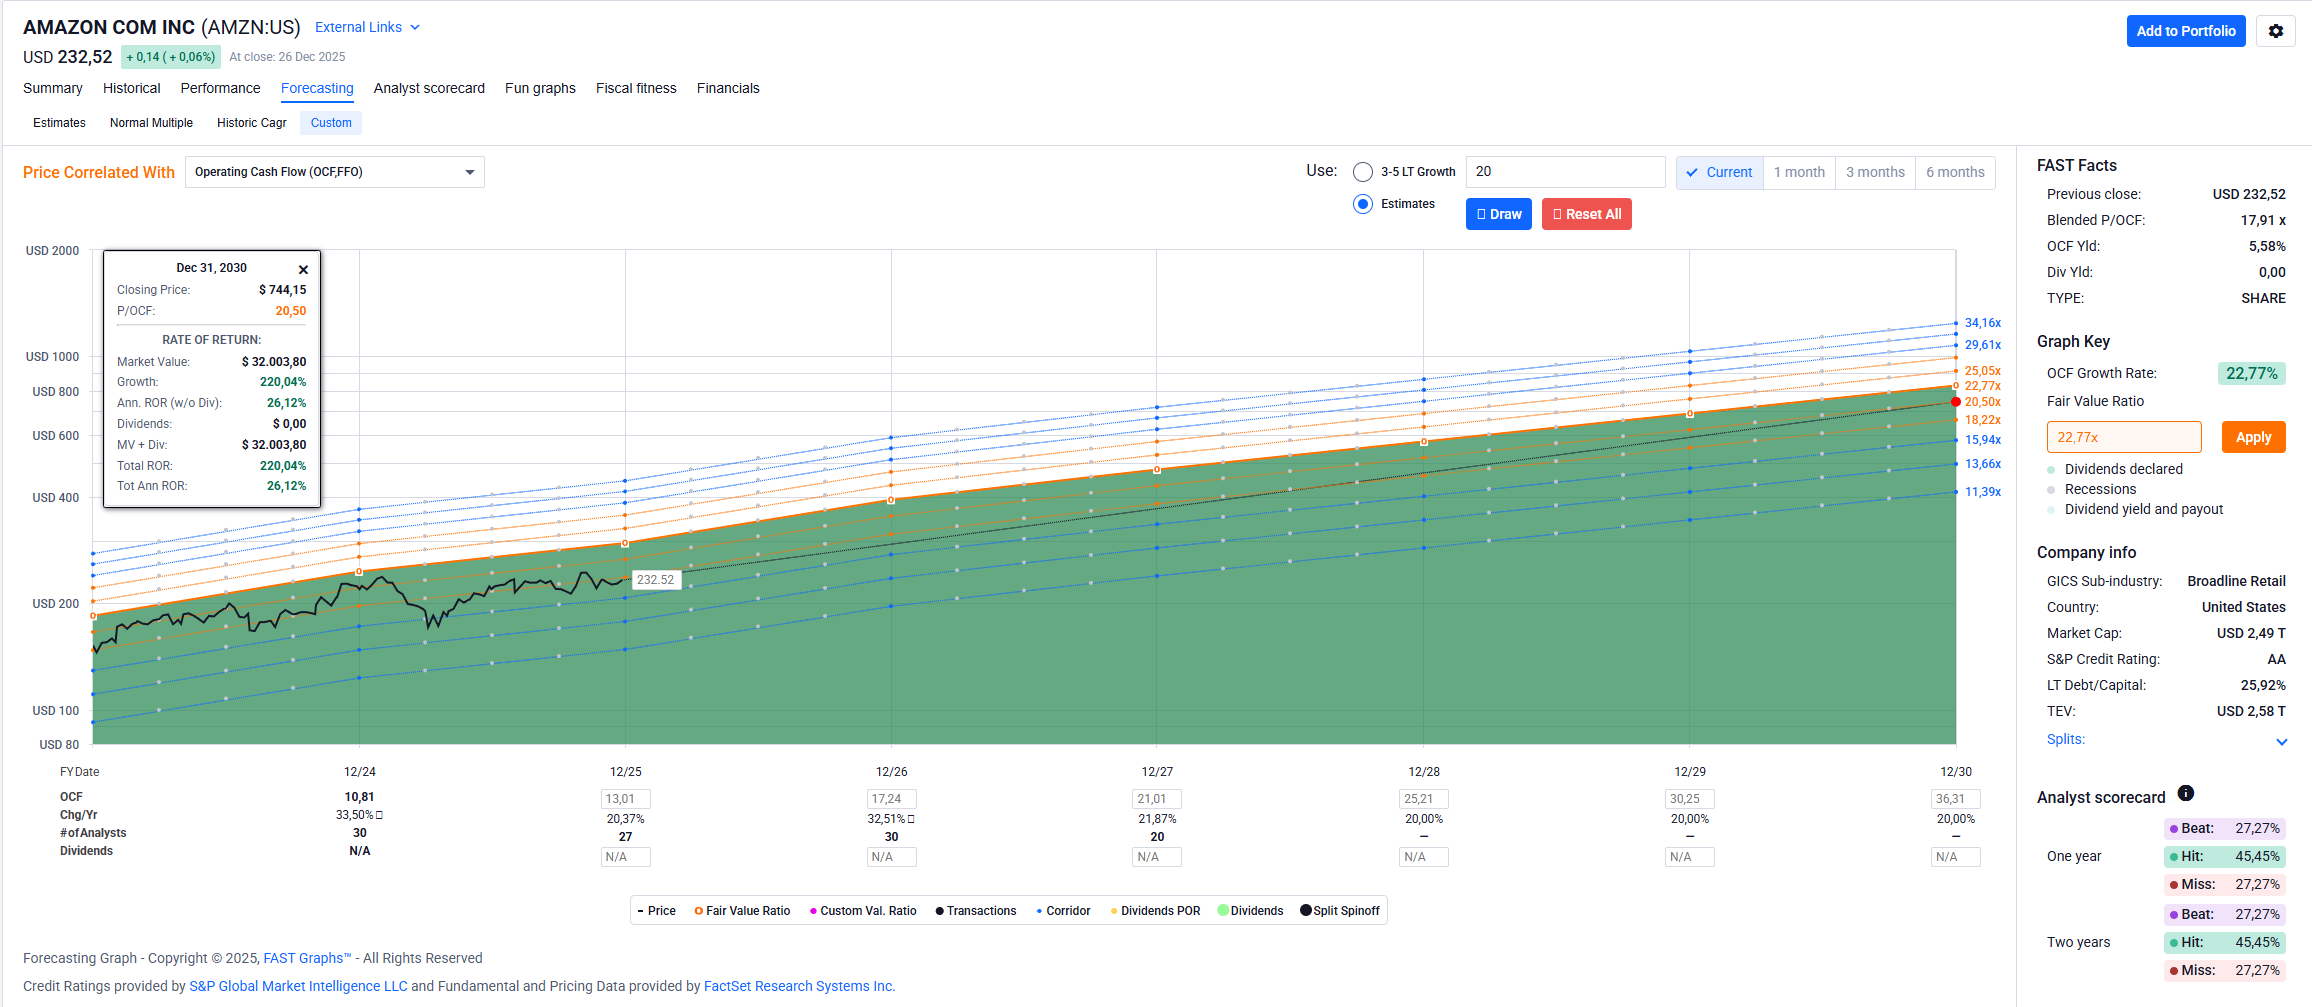Open the Price Correlated With dropdown

pos(334,172)
